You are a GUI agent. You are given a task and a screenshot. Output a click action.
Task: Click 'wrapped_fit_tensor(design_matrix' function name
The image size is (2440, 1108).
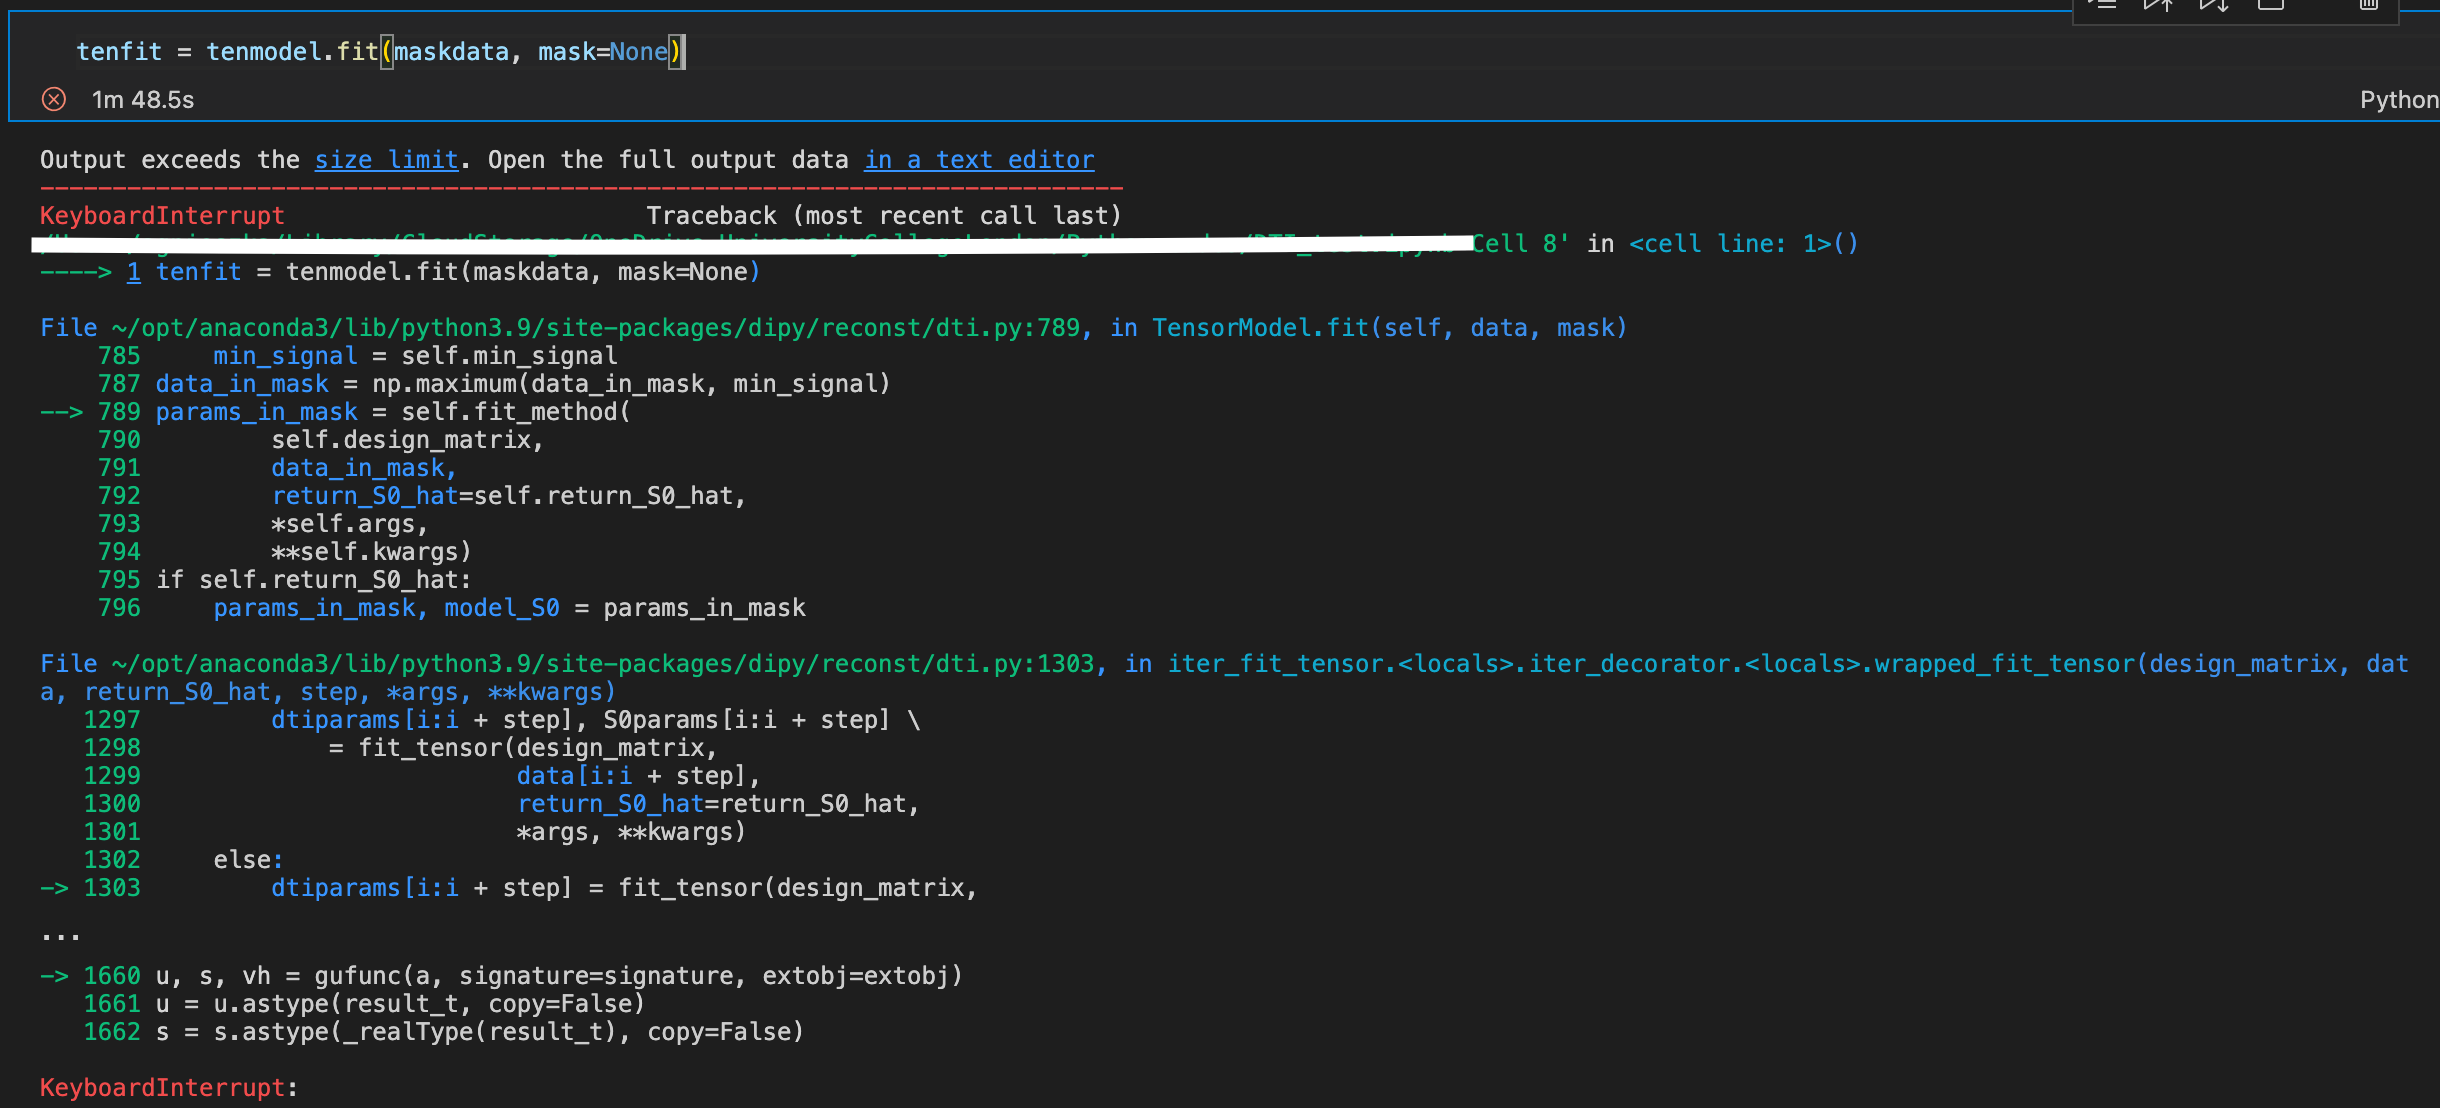coord(2106,664)
